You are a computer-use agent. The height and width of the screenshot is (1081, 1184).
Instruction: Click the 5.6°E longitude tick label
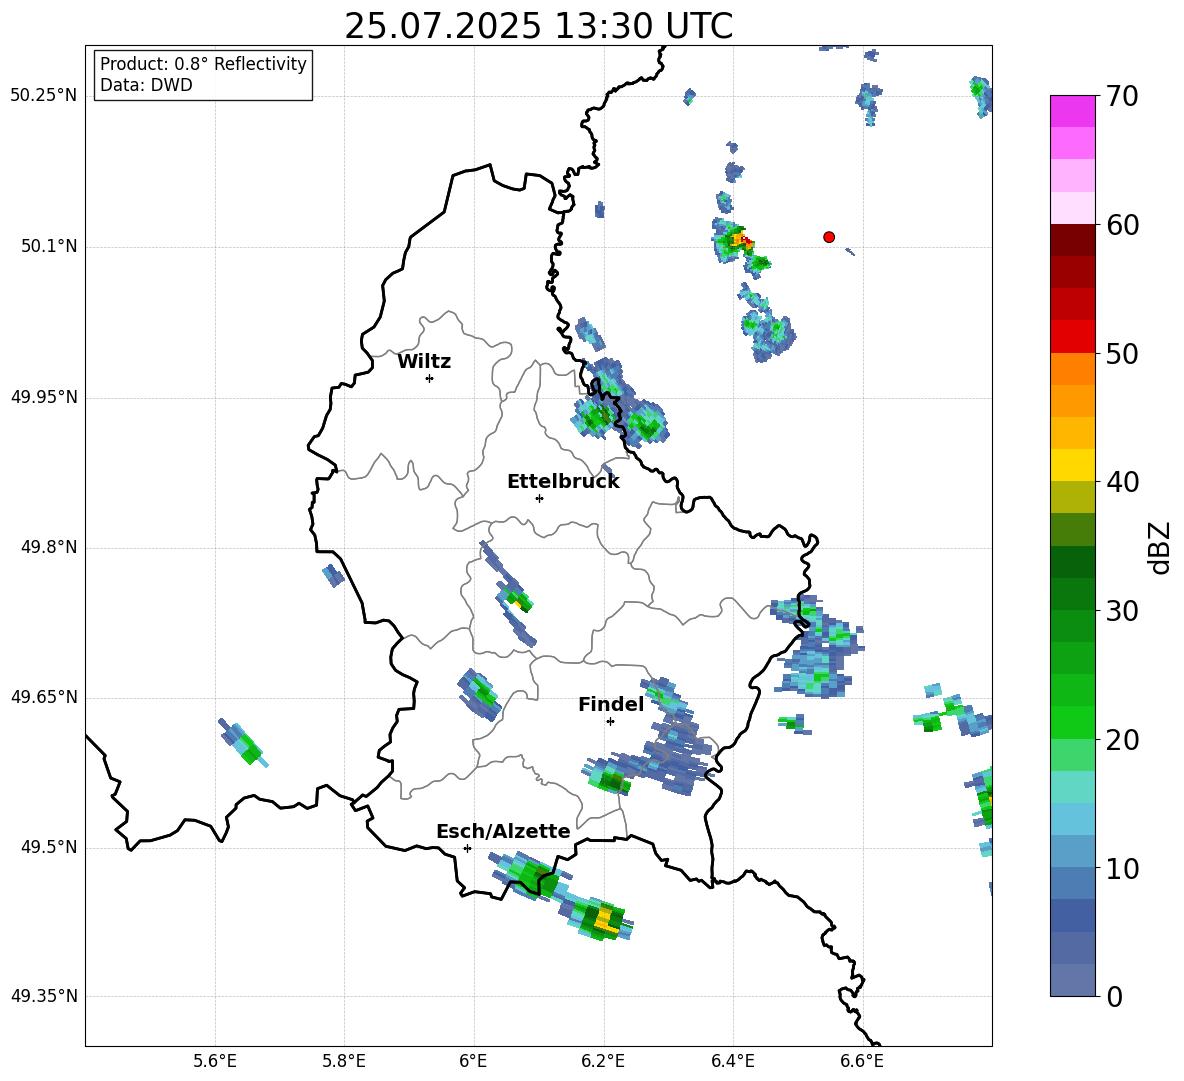click(x=215, y=1061)
